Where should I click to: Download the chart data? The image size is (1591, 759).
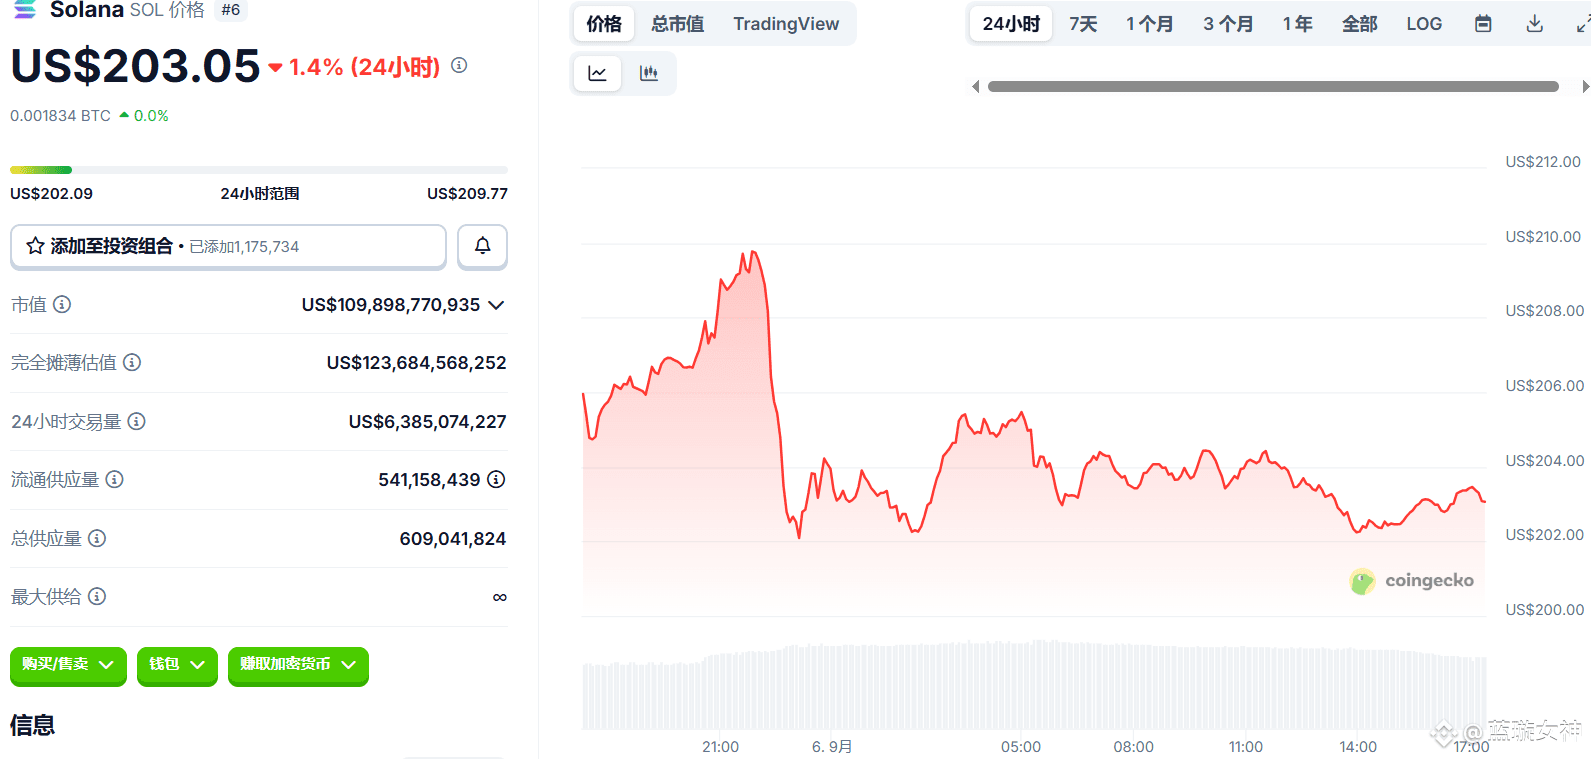click(x=1535, y=24)
